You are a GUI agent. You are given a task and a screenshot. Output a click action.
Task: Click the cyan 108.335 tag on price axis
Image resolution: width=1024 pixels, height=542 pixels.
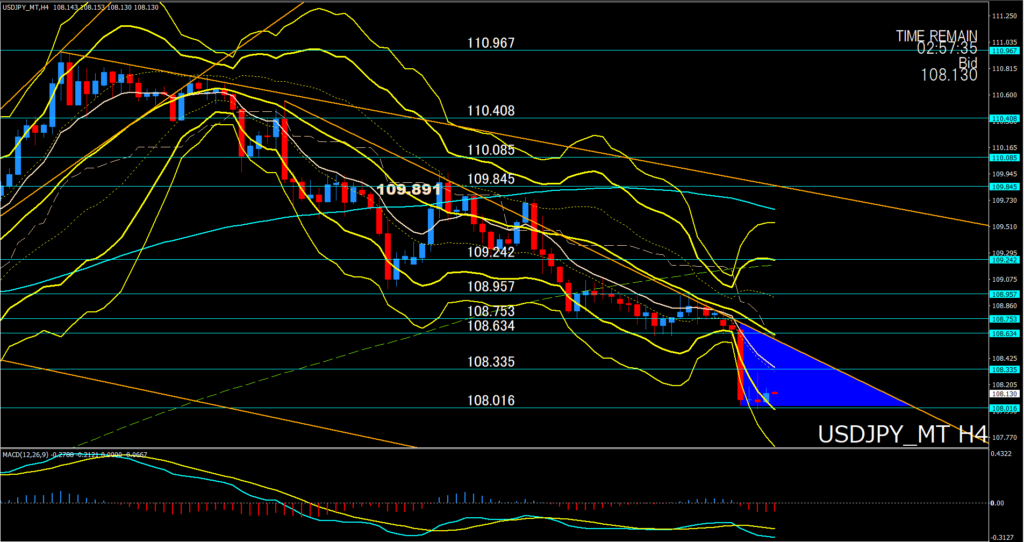1004,369
